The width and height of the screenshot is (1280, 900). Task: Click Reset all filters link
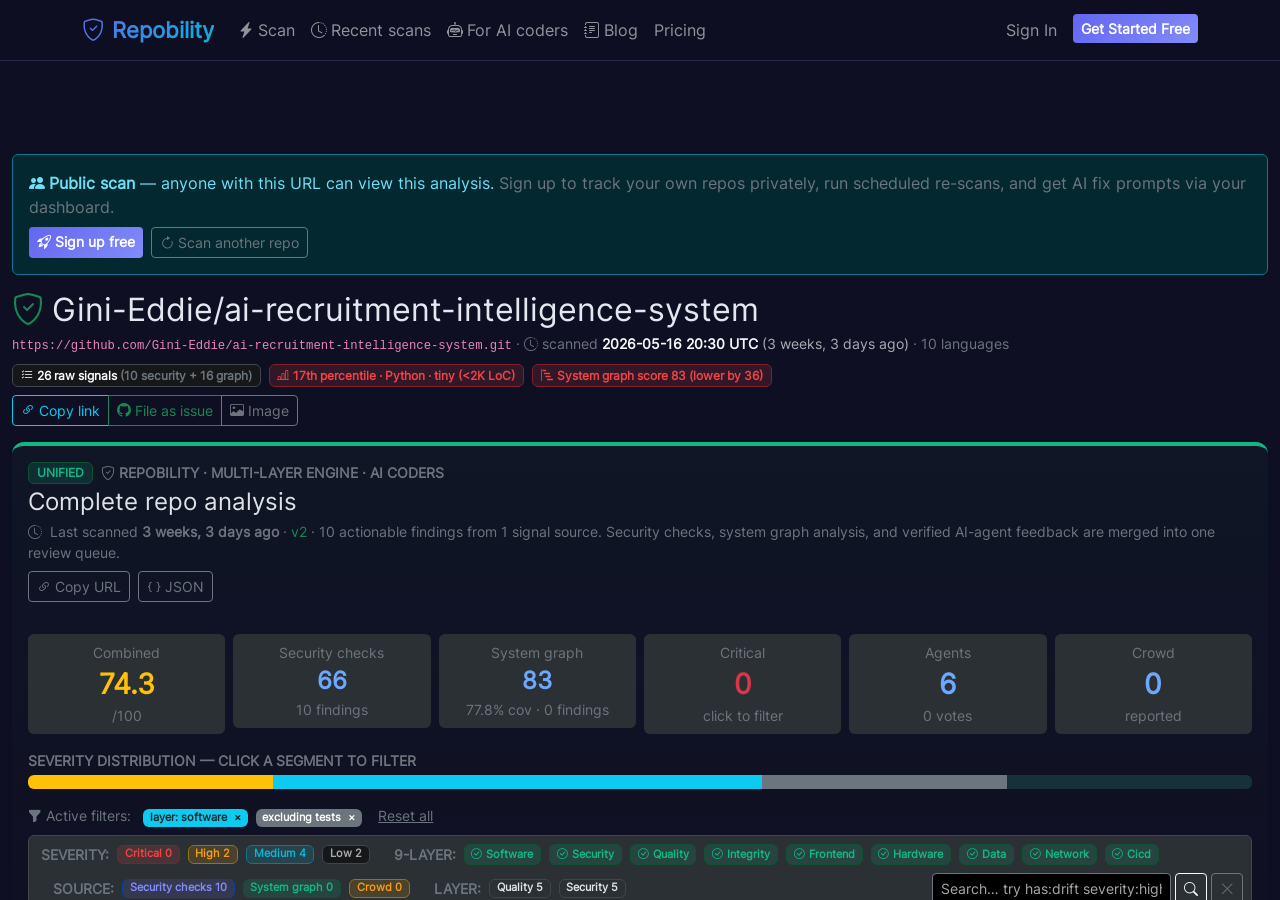(x=405, y=816)
